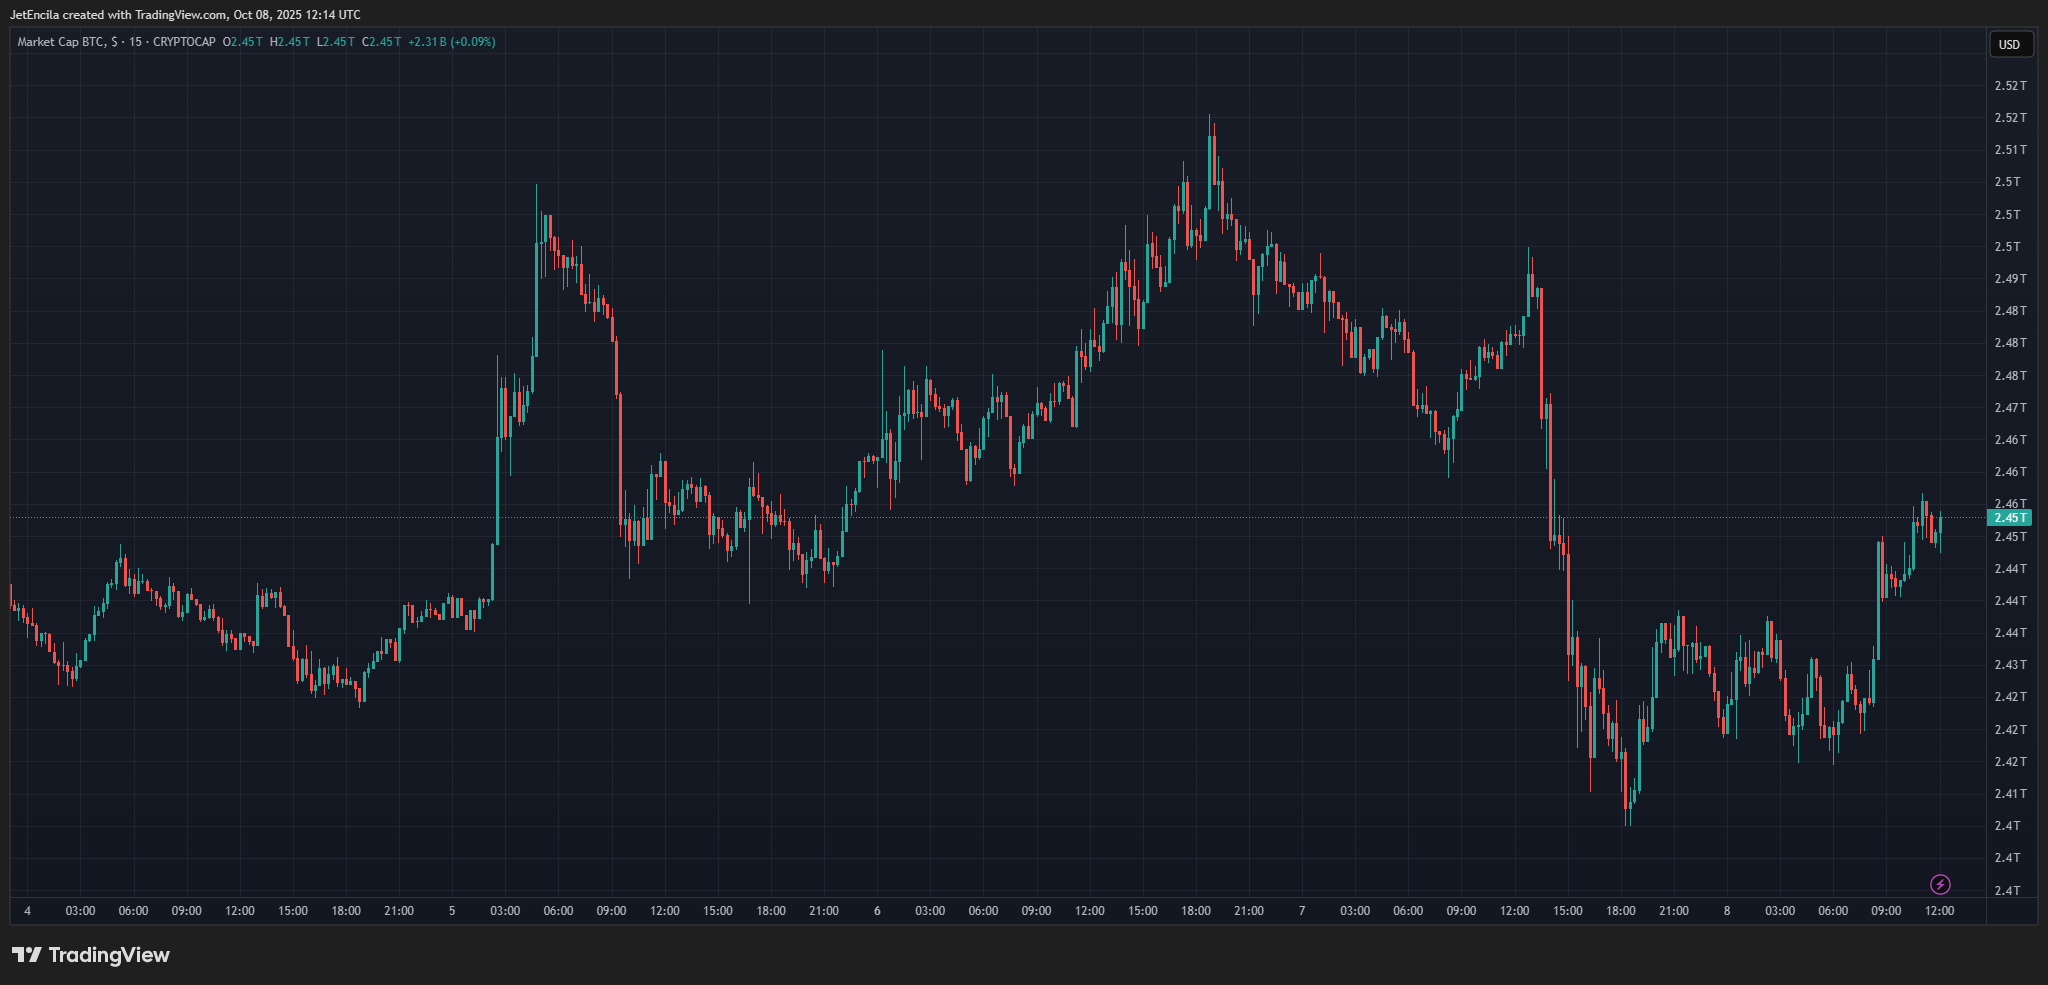Click the 2.49T price scale label

pyautogui.click(x=2010, y=279)
